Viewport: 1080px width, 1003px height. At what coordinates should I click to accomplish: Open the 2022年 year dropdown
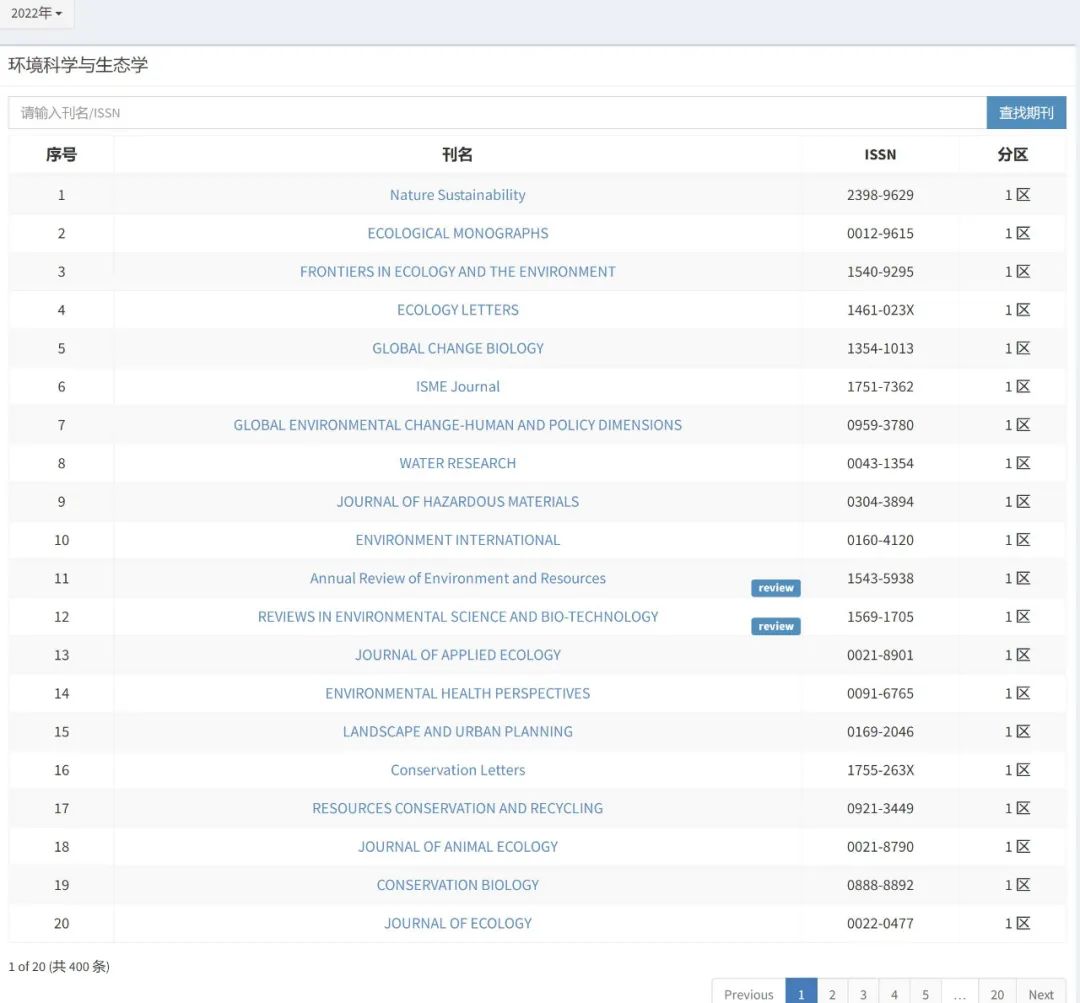[37, 14]
